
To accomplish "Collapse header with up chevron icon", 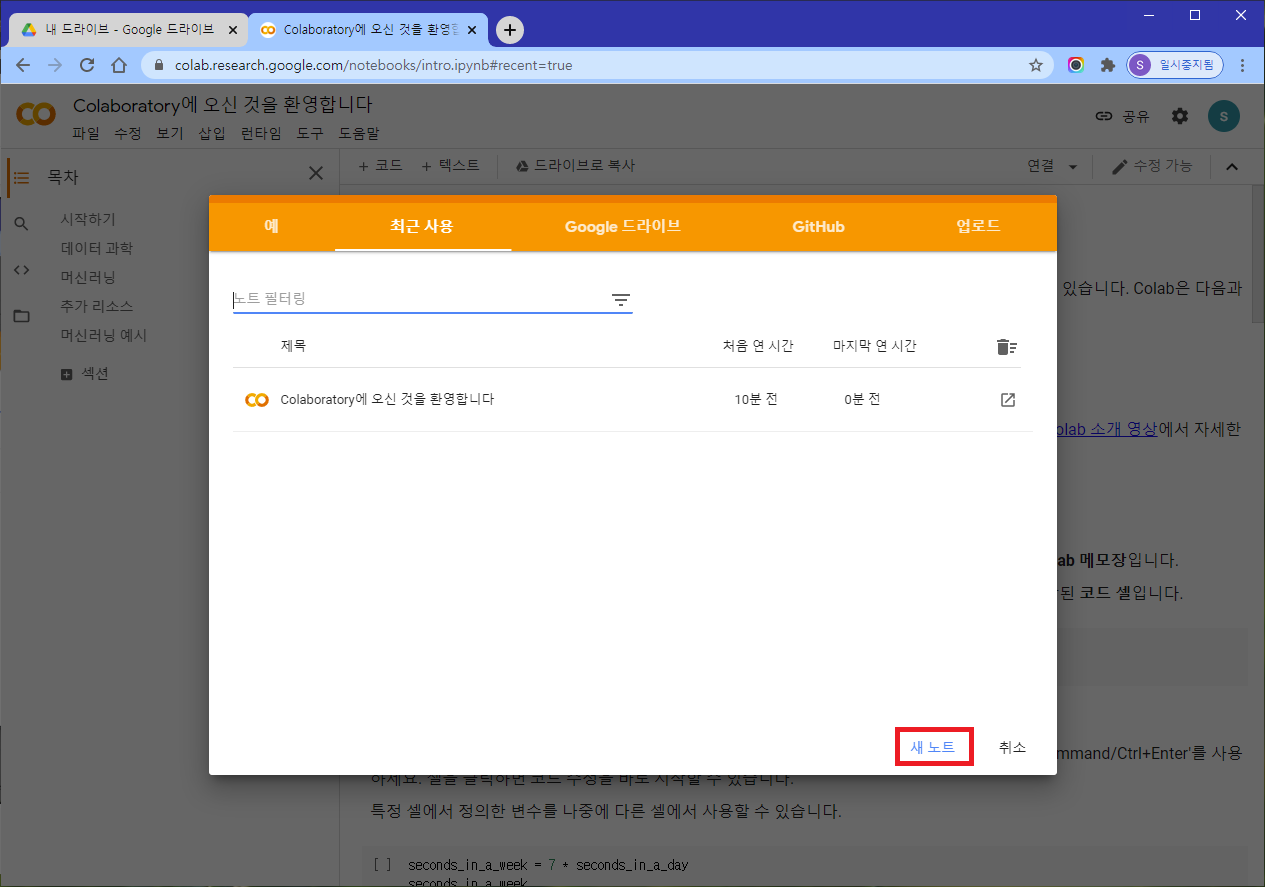I will (1232, 167).
